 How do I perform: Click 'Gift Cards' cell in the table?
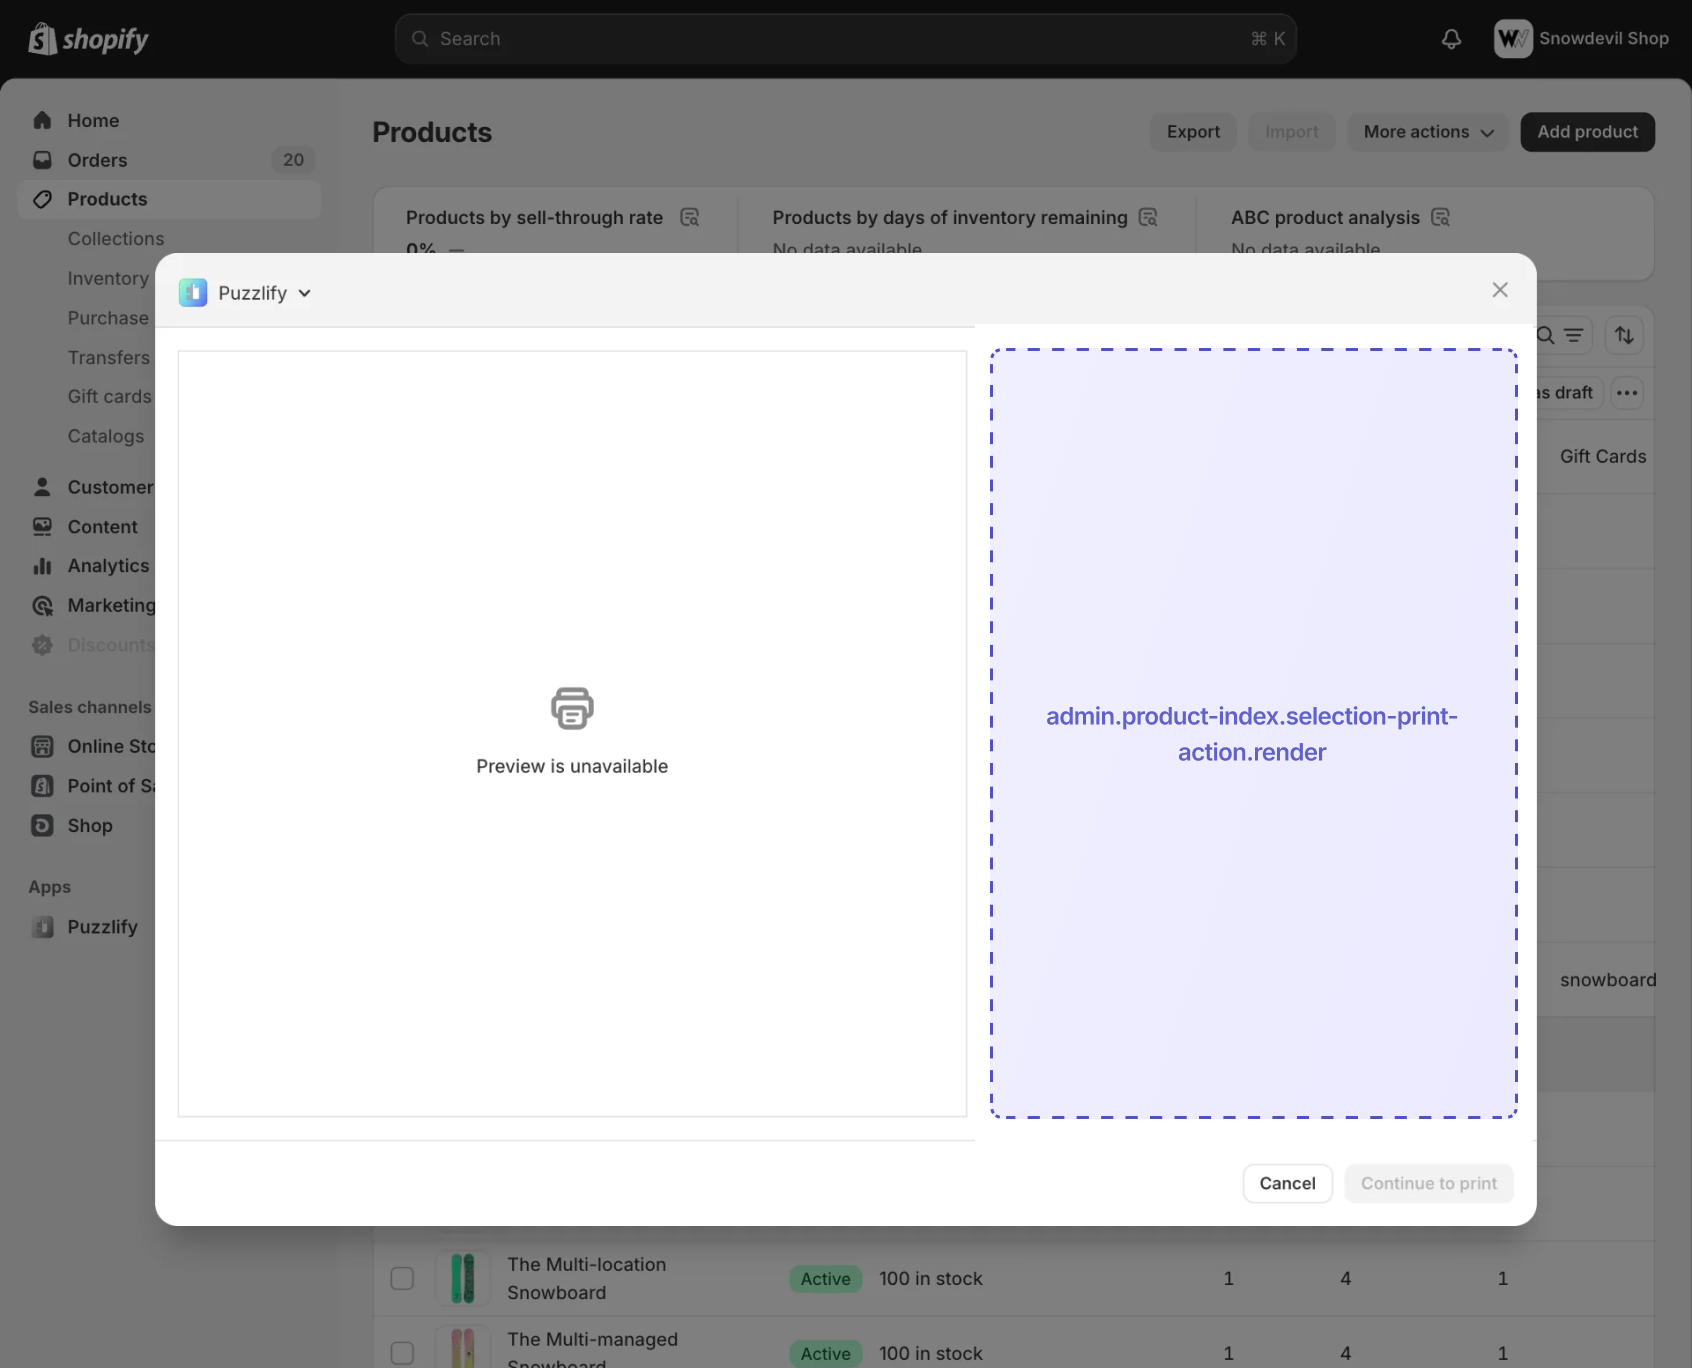[x=1603, y=456]
